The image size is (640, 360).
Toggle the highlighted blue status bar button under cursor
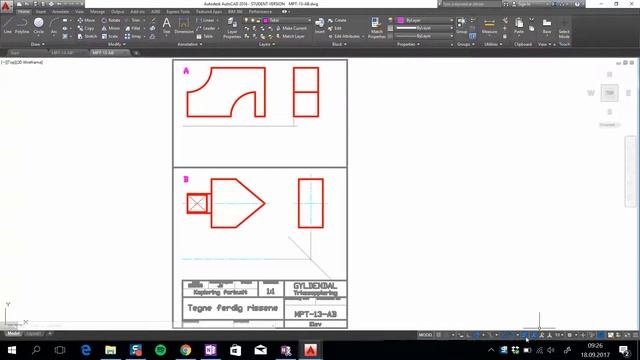pyautogui.click(x=524, y=335)
